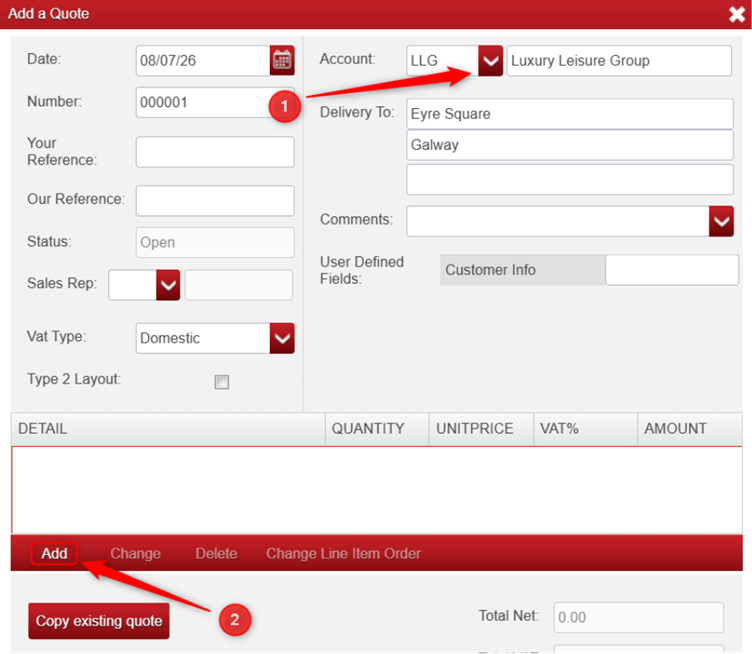Click the Delivery To Eyre Square field

coord(570,114)
